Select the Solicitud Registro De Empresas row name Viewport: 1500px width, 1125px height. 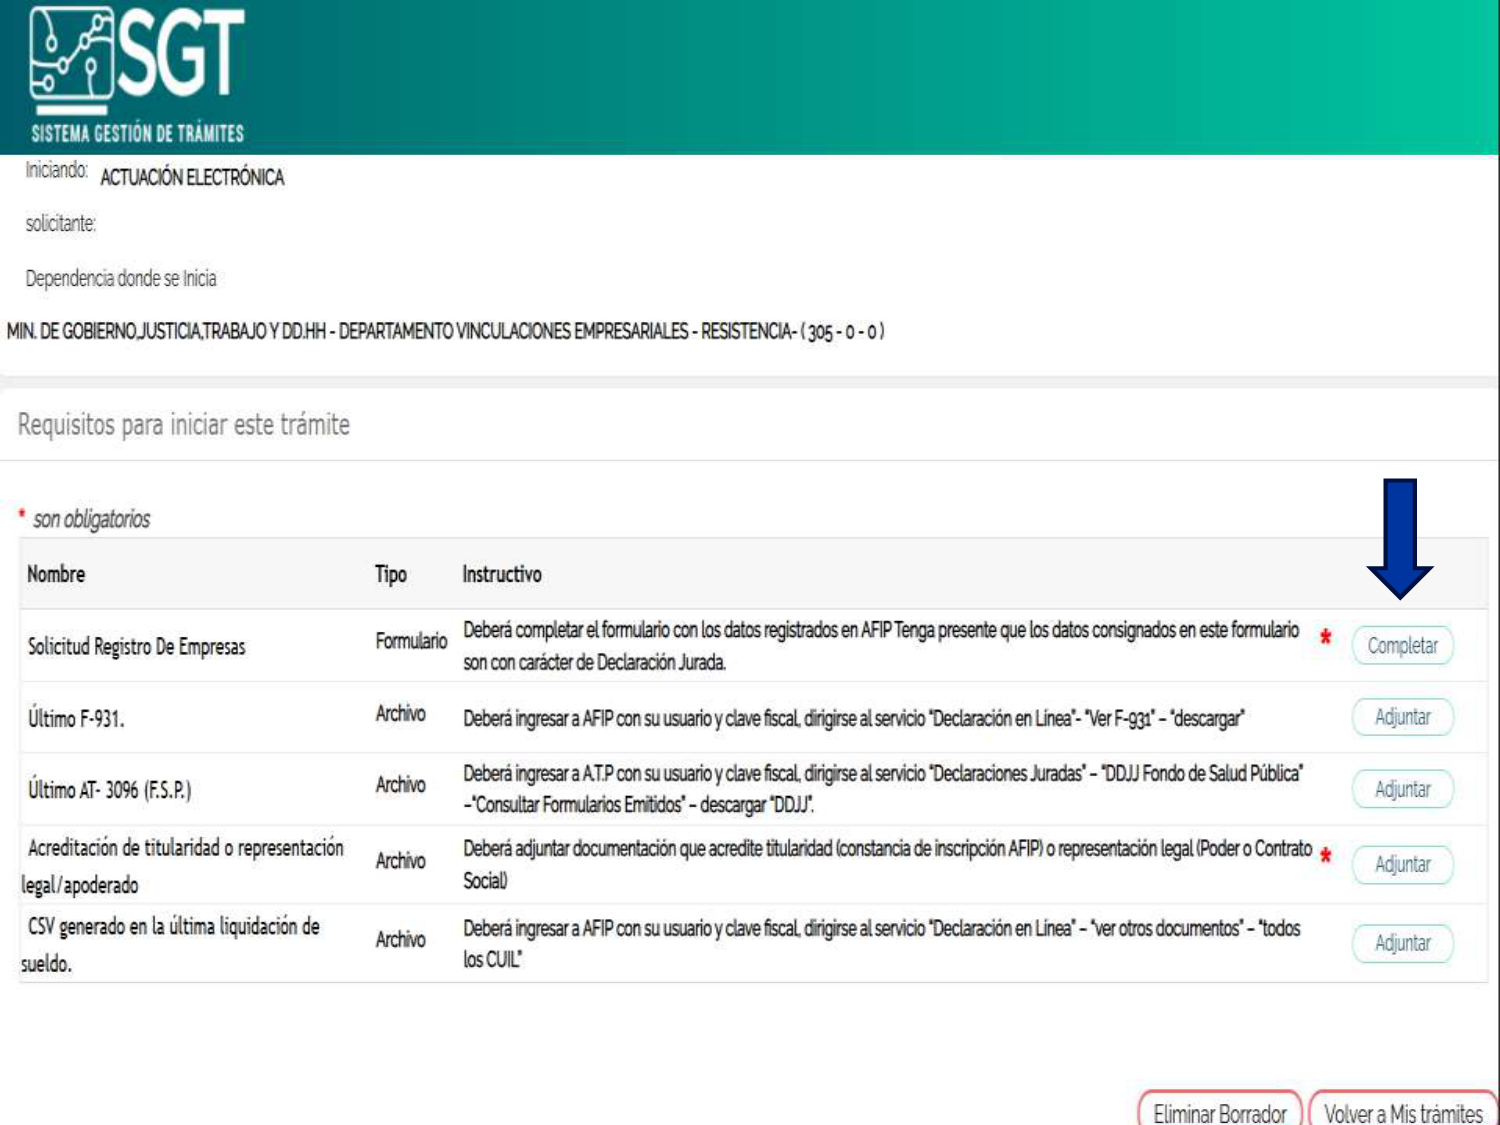click(136, 647)
